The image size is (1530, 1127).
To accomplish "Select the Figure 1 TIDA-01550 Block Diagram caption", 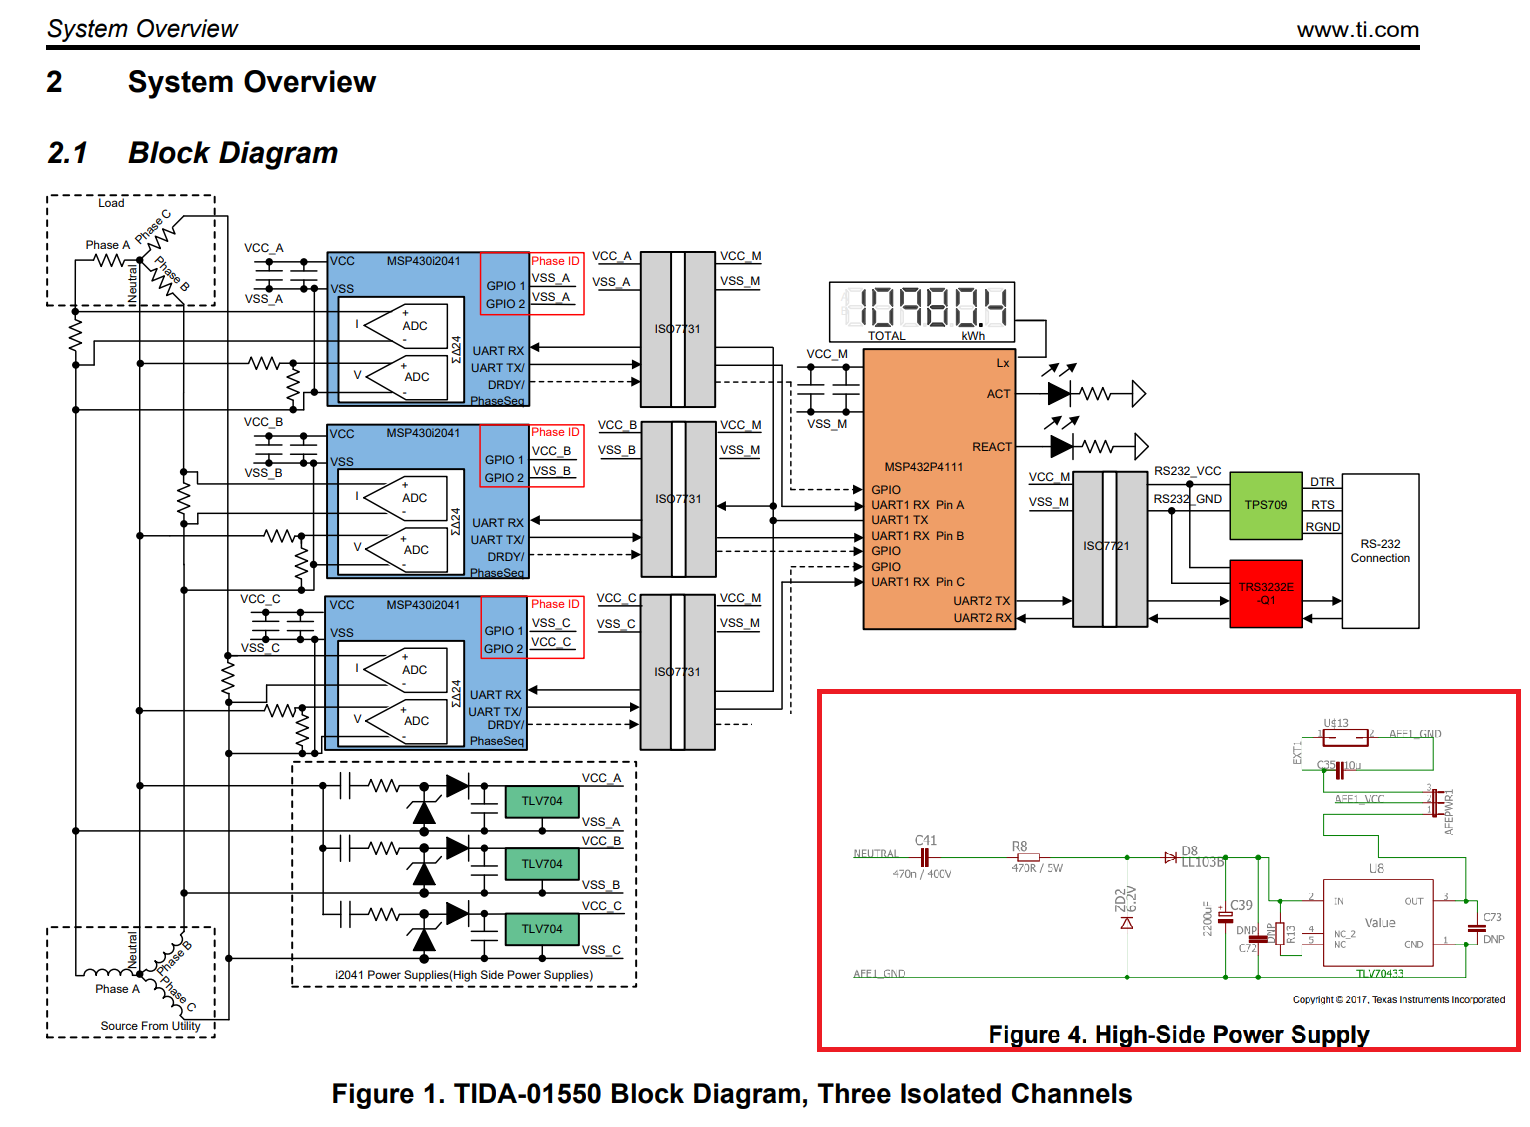I will (x=732, y=1094).
